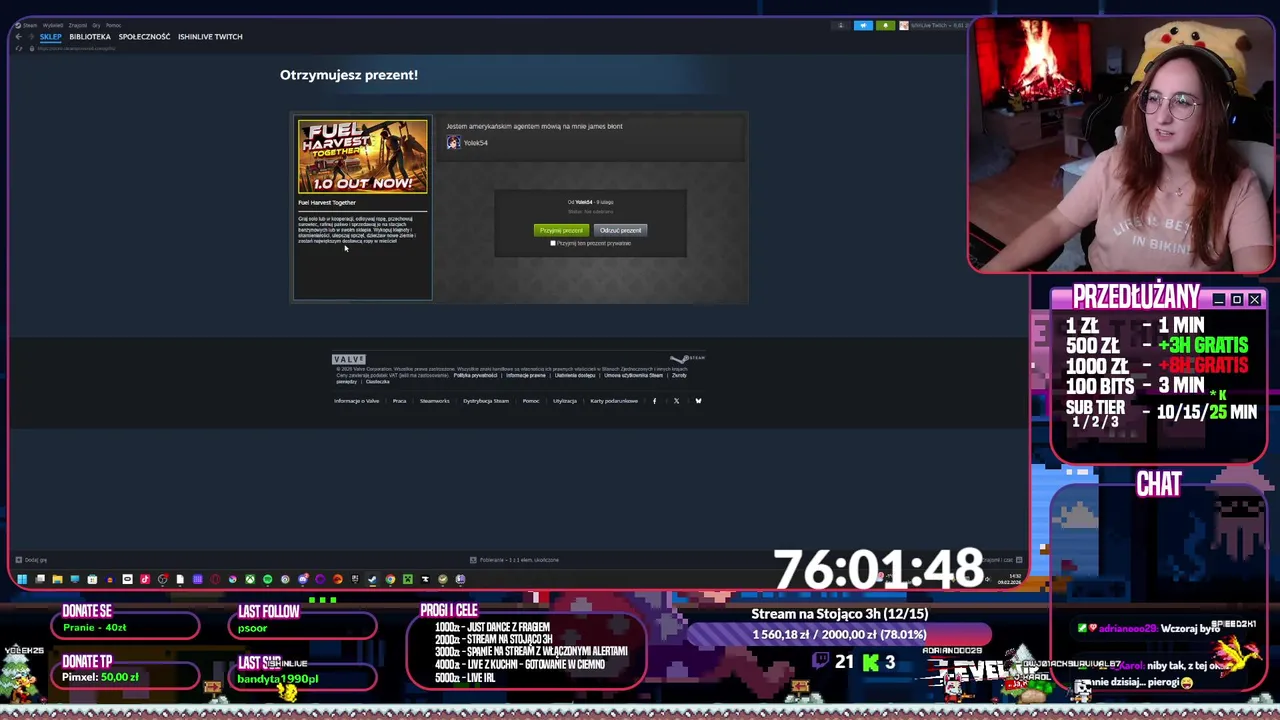Viewport: 1280px width, 720px height.
Task: Switch to the Steam taskbar icon
Action: 372,579
